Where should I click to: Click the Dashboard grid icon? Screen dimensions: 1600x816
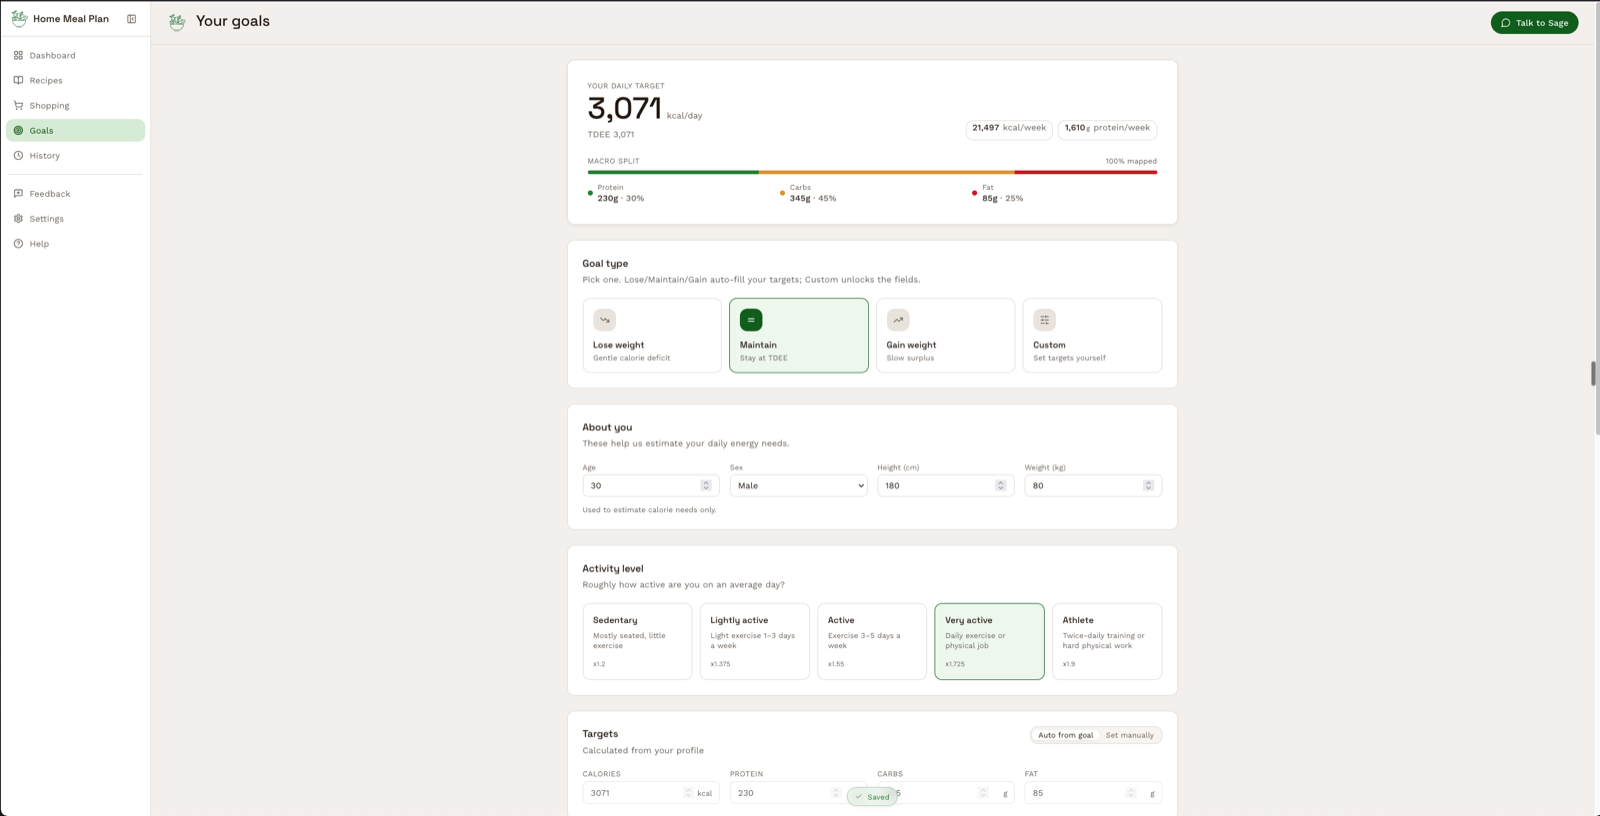click(18, 55)
